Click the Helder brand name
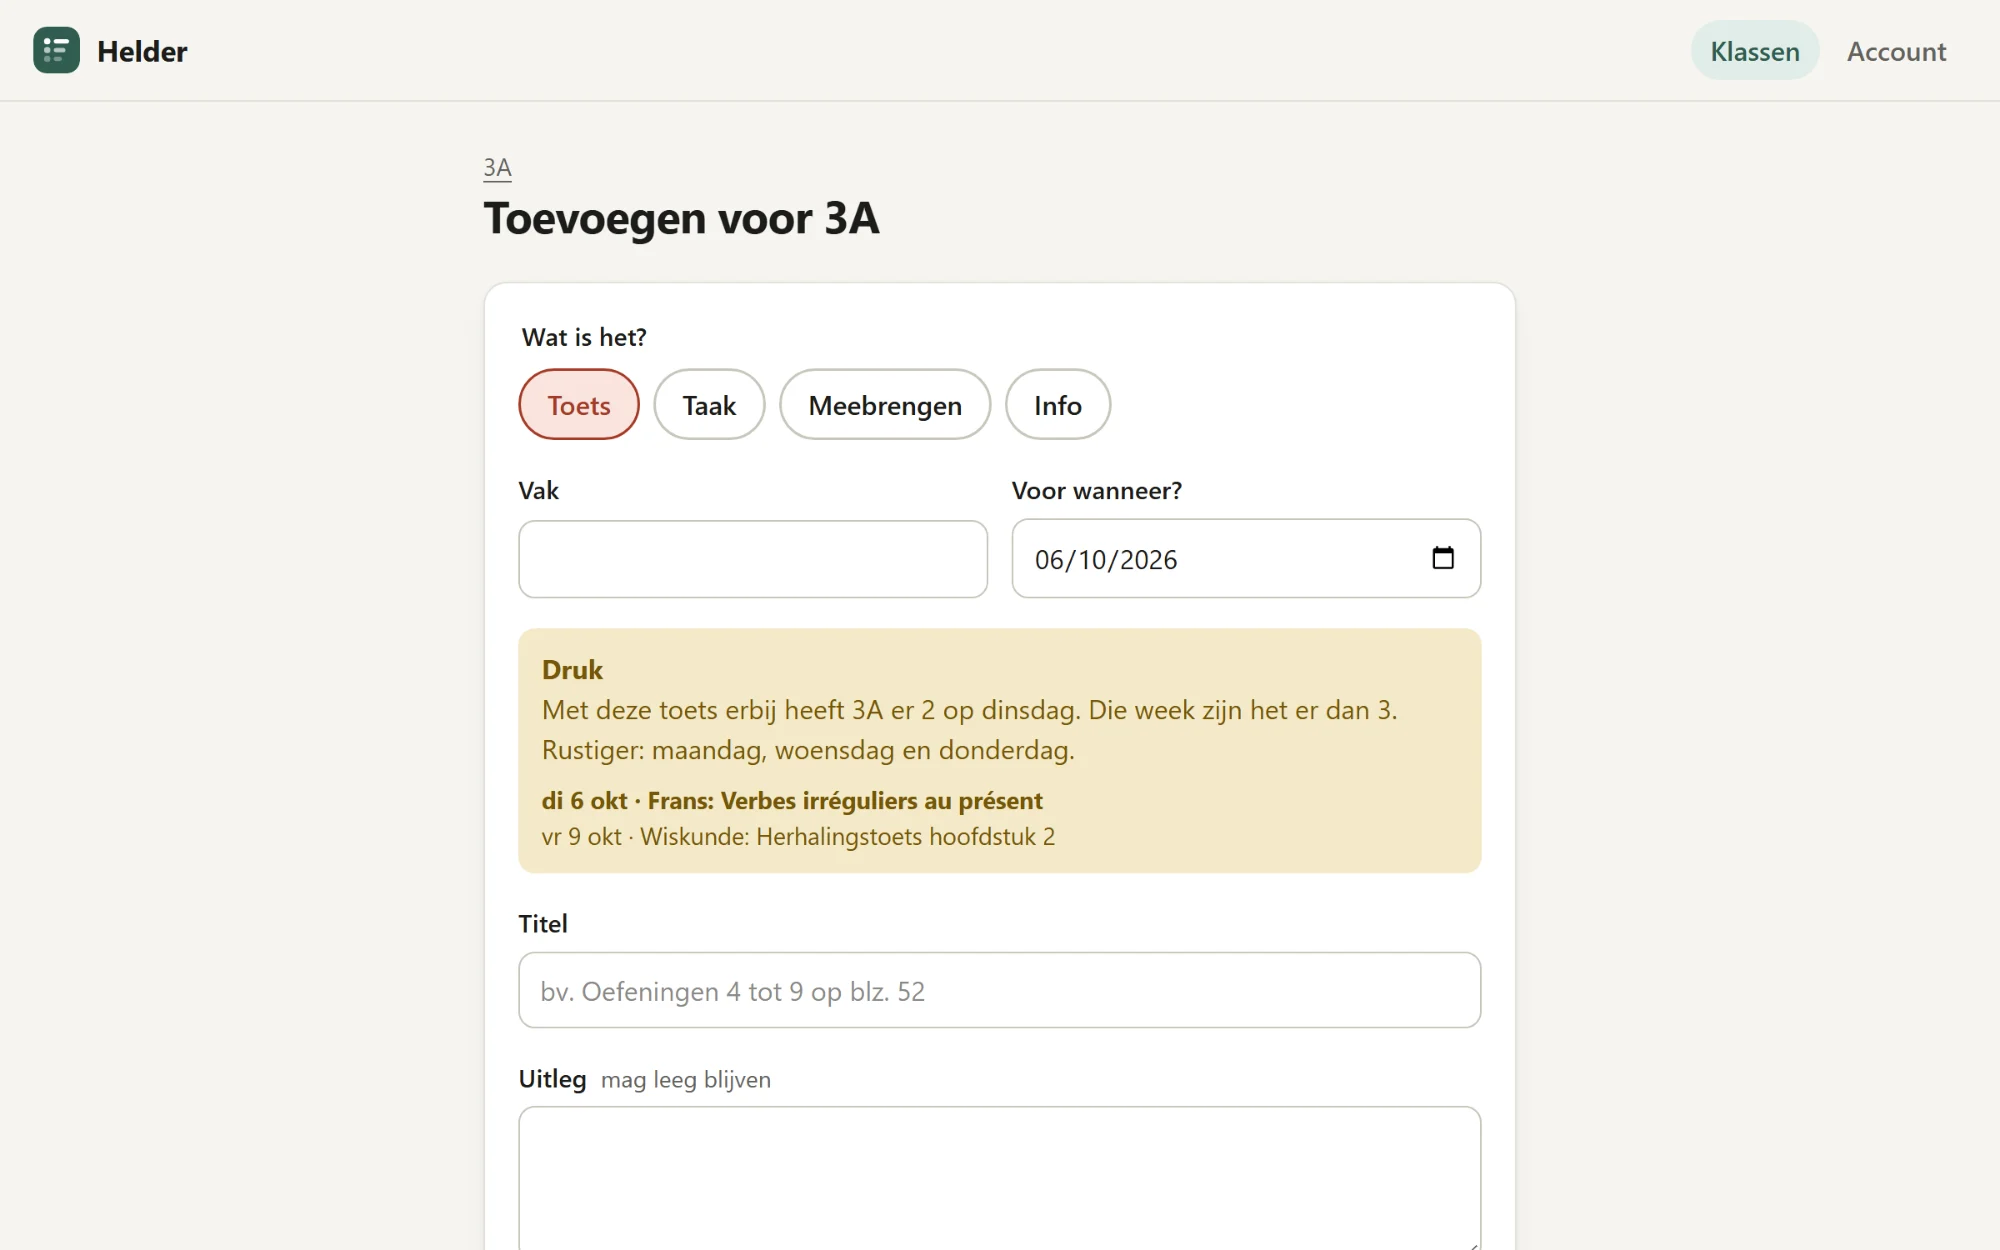2000x1250 pixels. coord(142,51)
